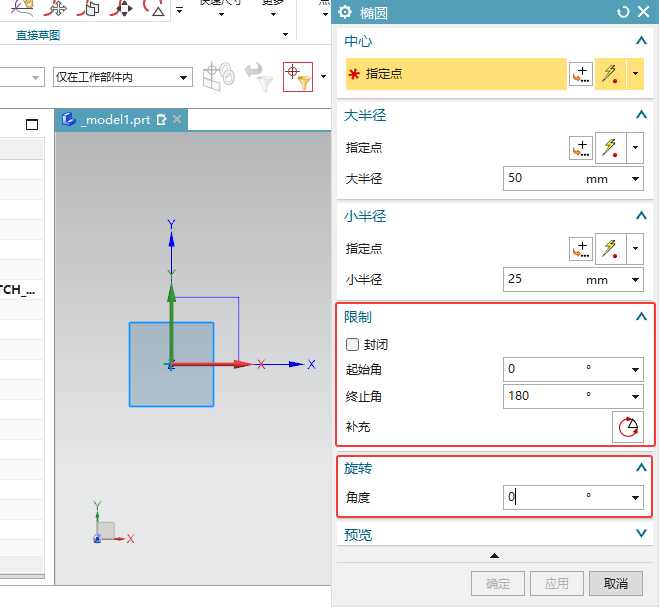
Task: Collapse the 小半径 section
Action: [x=641, y=216]
